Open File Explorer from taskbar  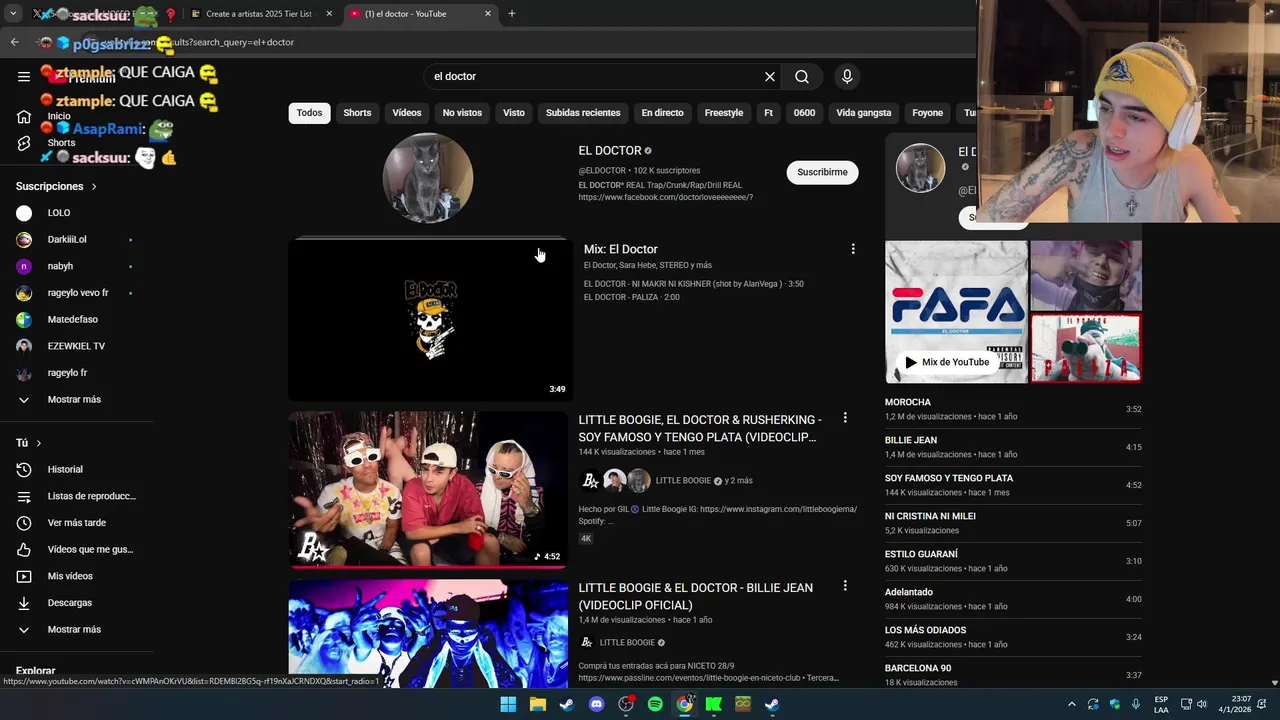point(538,704)
